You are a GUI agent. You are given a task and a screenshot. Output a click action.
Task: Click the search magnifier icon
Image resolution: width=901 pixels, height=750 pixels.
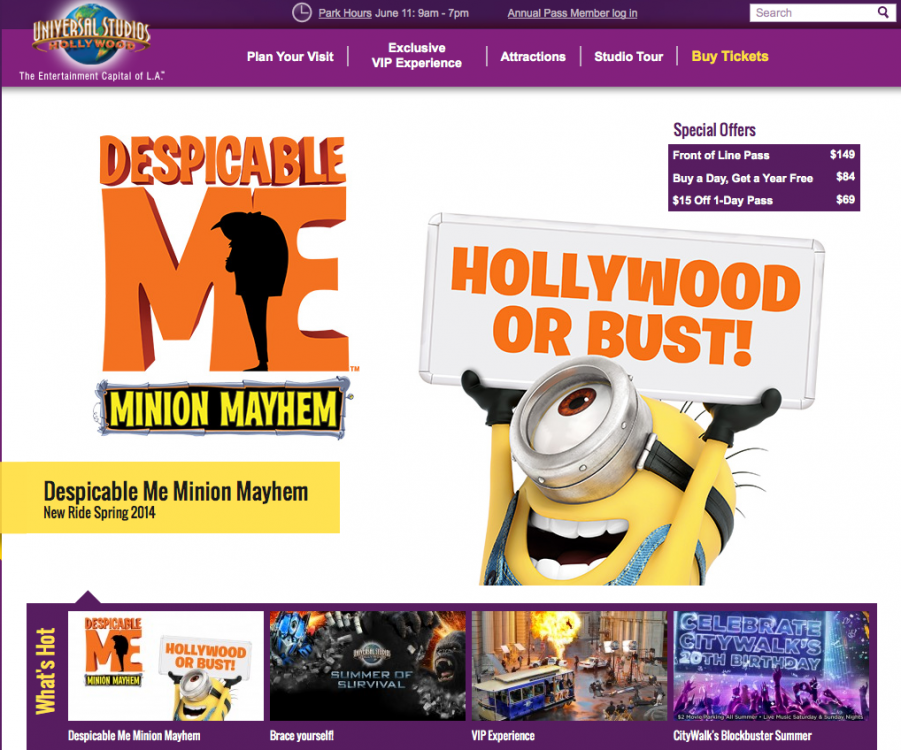click(881, 13)
